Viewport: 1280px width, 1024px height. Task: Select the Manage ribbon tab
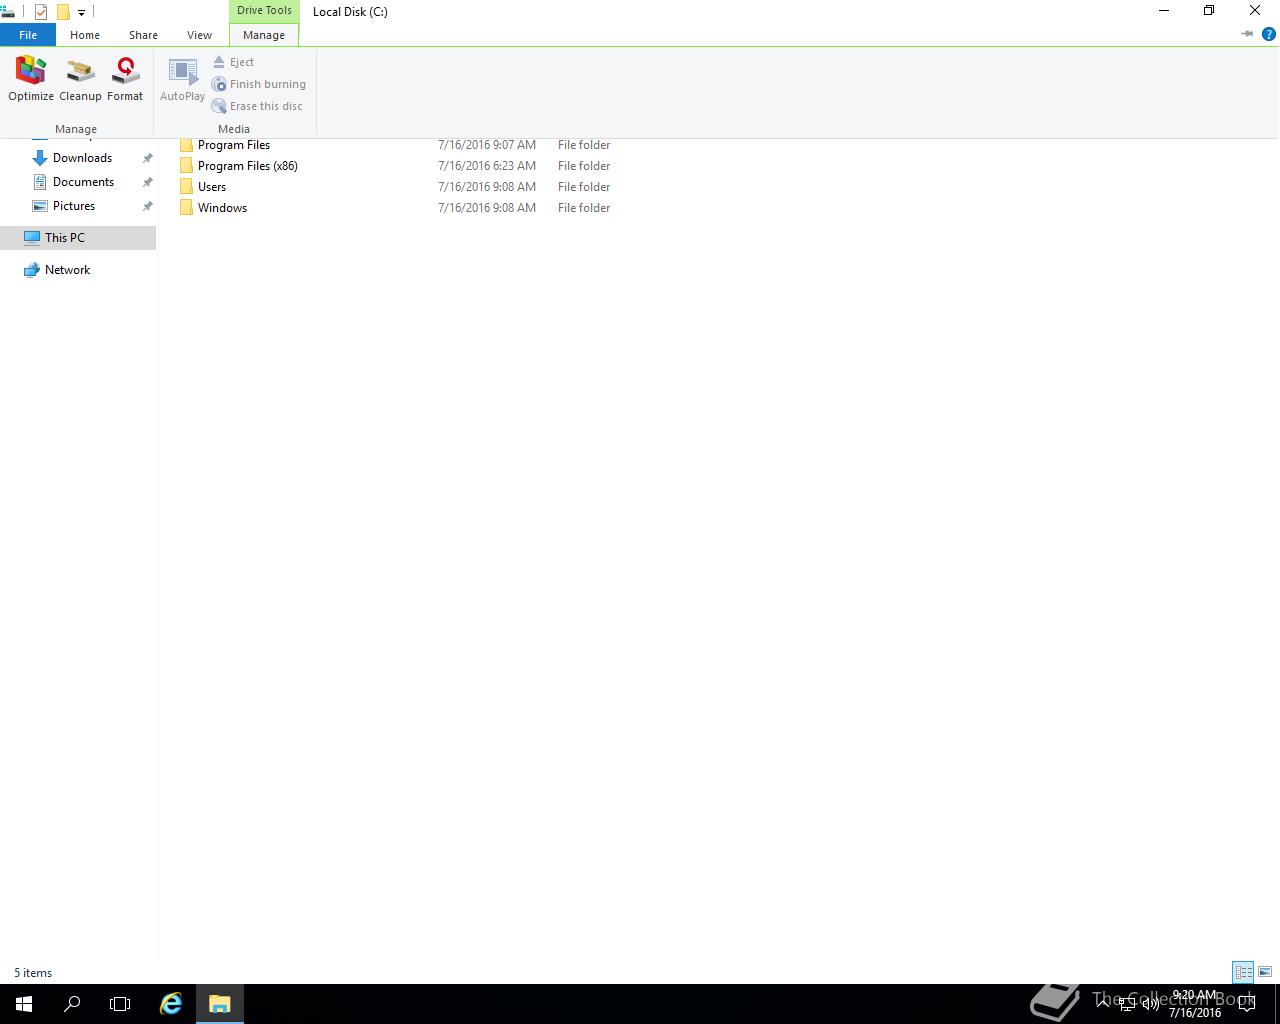click(264, 35)
